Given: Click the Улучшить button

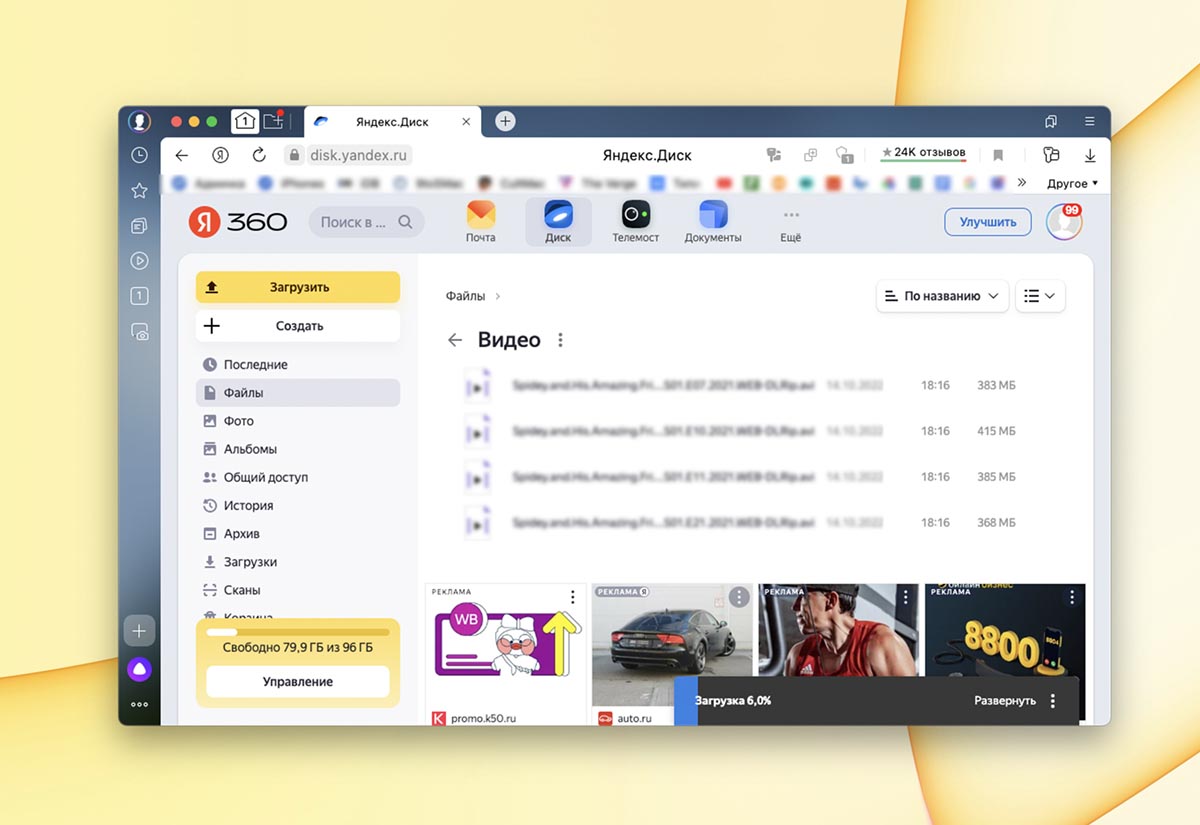Looking at the screenshot, I should 987,222.
